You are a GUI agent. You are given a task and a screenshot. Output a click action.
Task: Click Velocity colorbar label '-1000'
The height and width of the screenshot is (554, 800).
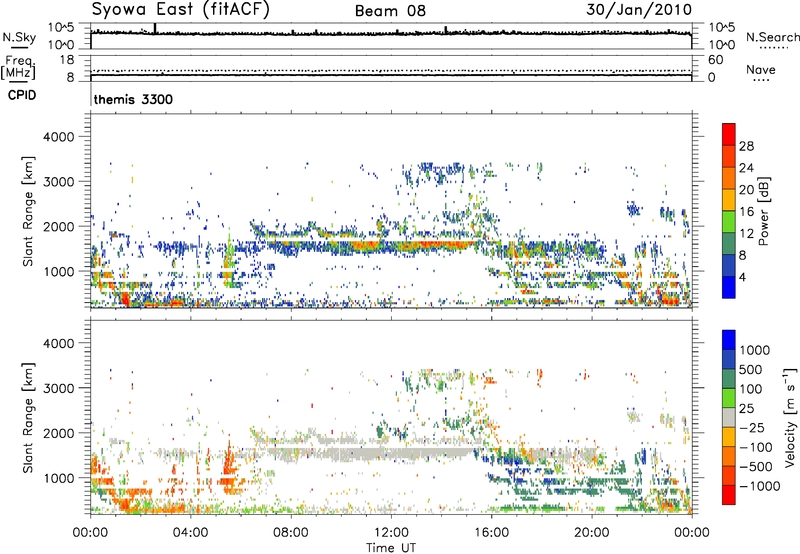coord(759,486)
